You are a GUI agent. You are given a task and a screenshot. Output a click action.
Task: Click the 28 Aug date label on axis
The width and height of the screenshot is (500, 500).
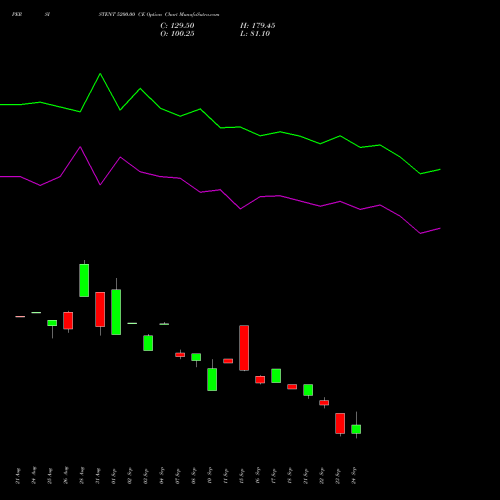pyautogui.click(x=82, y=476)
